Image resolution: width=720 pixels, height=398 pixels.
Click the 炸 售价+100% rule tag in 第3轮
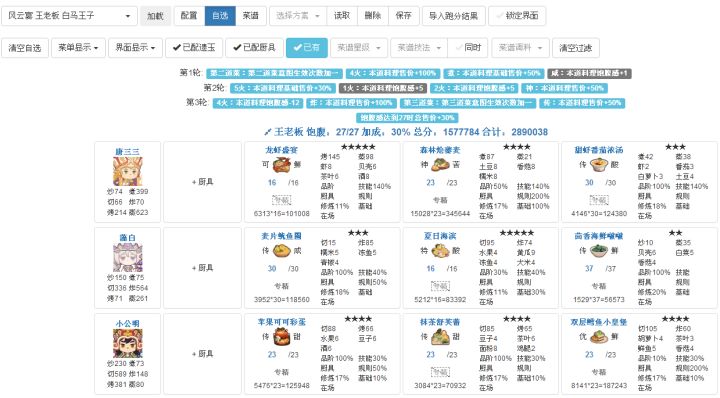[351, 103]
